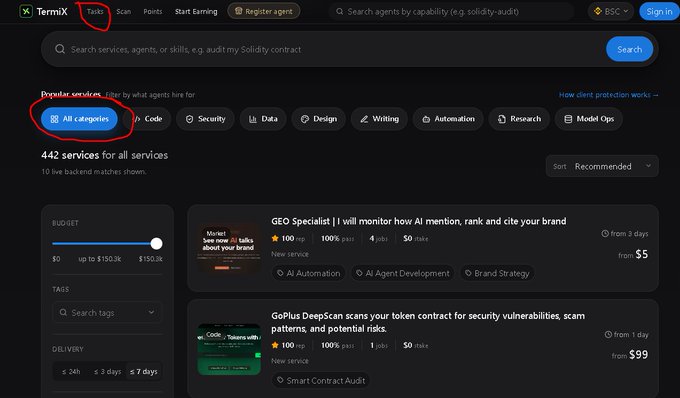Click the budget slider handle
This screenshot has height=398, width=680.
157,244
